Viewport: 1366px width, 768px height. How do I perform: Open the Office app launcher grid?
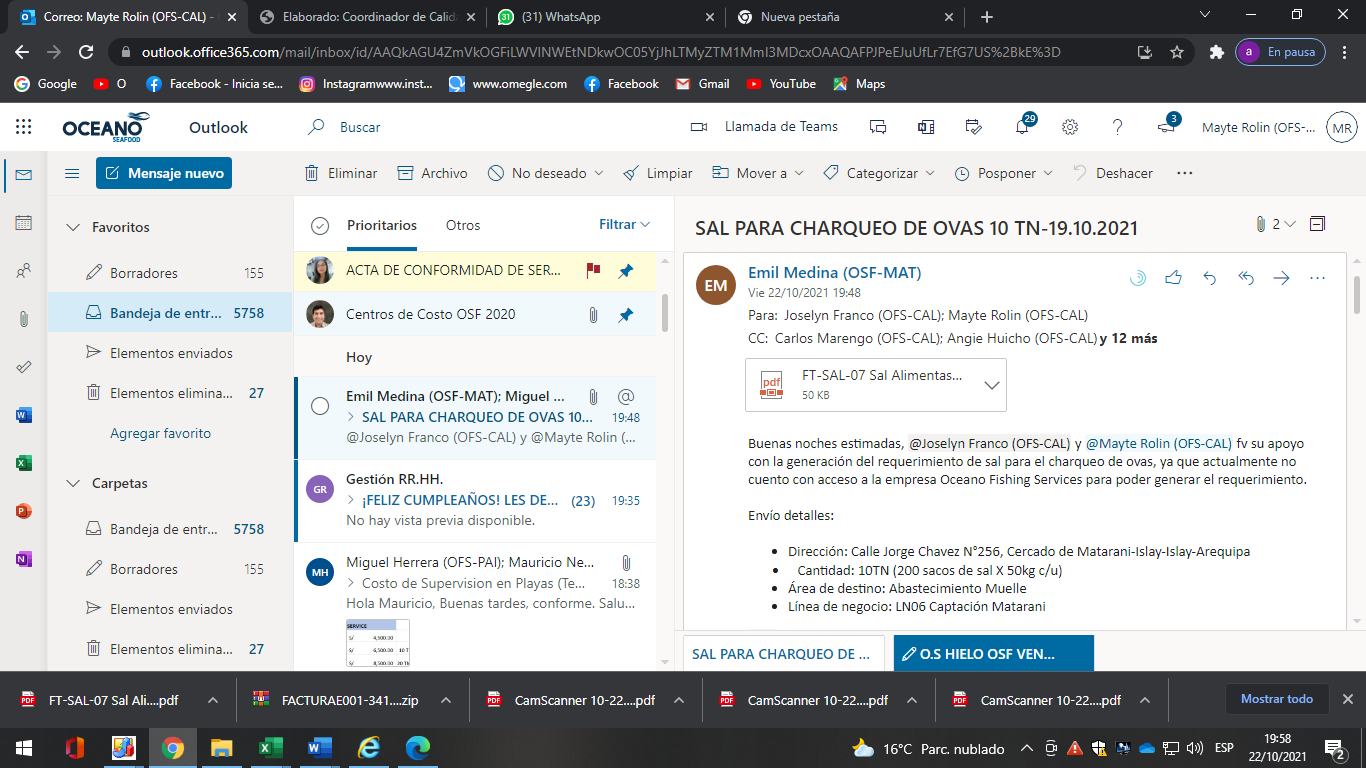[24, 127]
